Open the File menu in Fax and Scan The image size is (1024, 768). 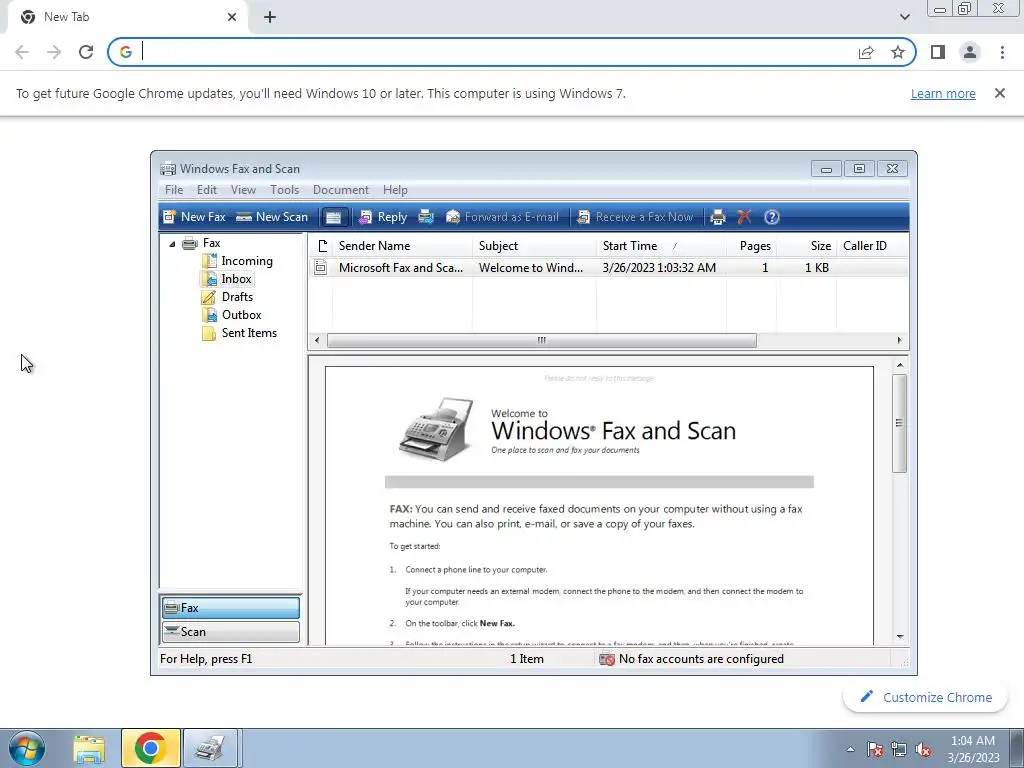coord(174,190)
